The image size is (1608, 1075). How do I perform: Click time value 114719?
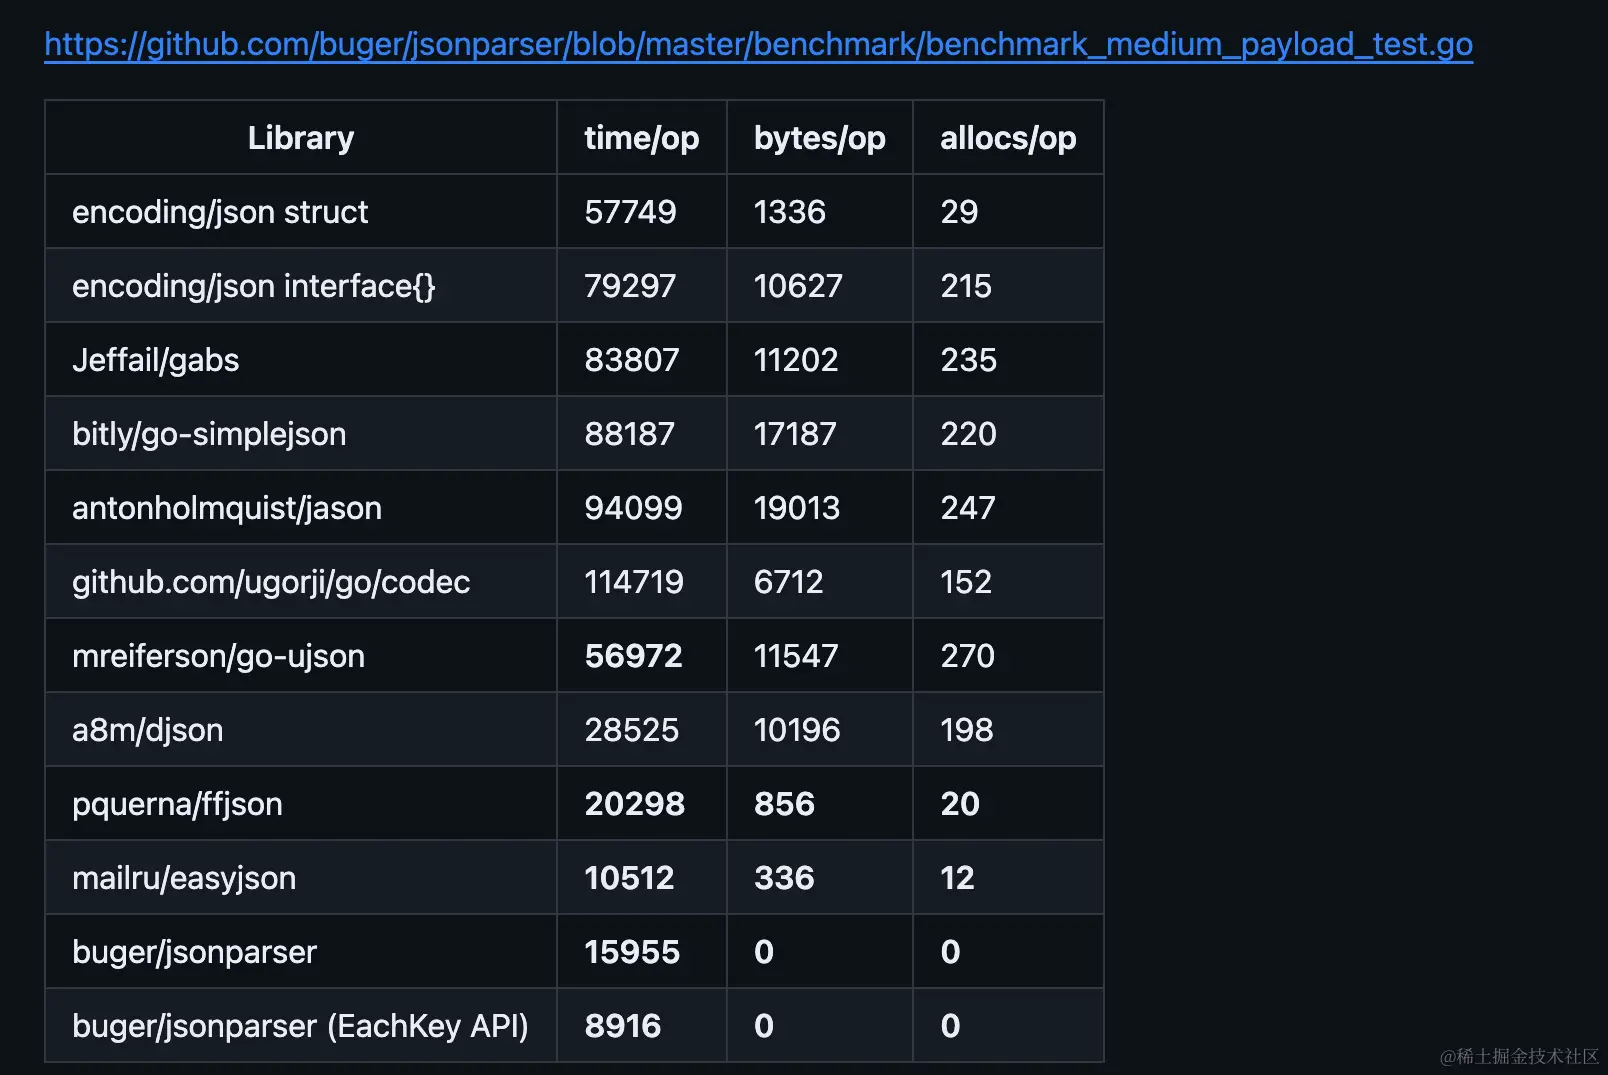pos(634,582)
